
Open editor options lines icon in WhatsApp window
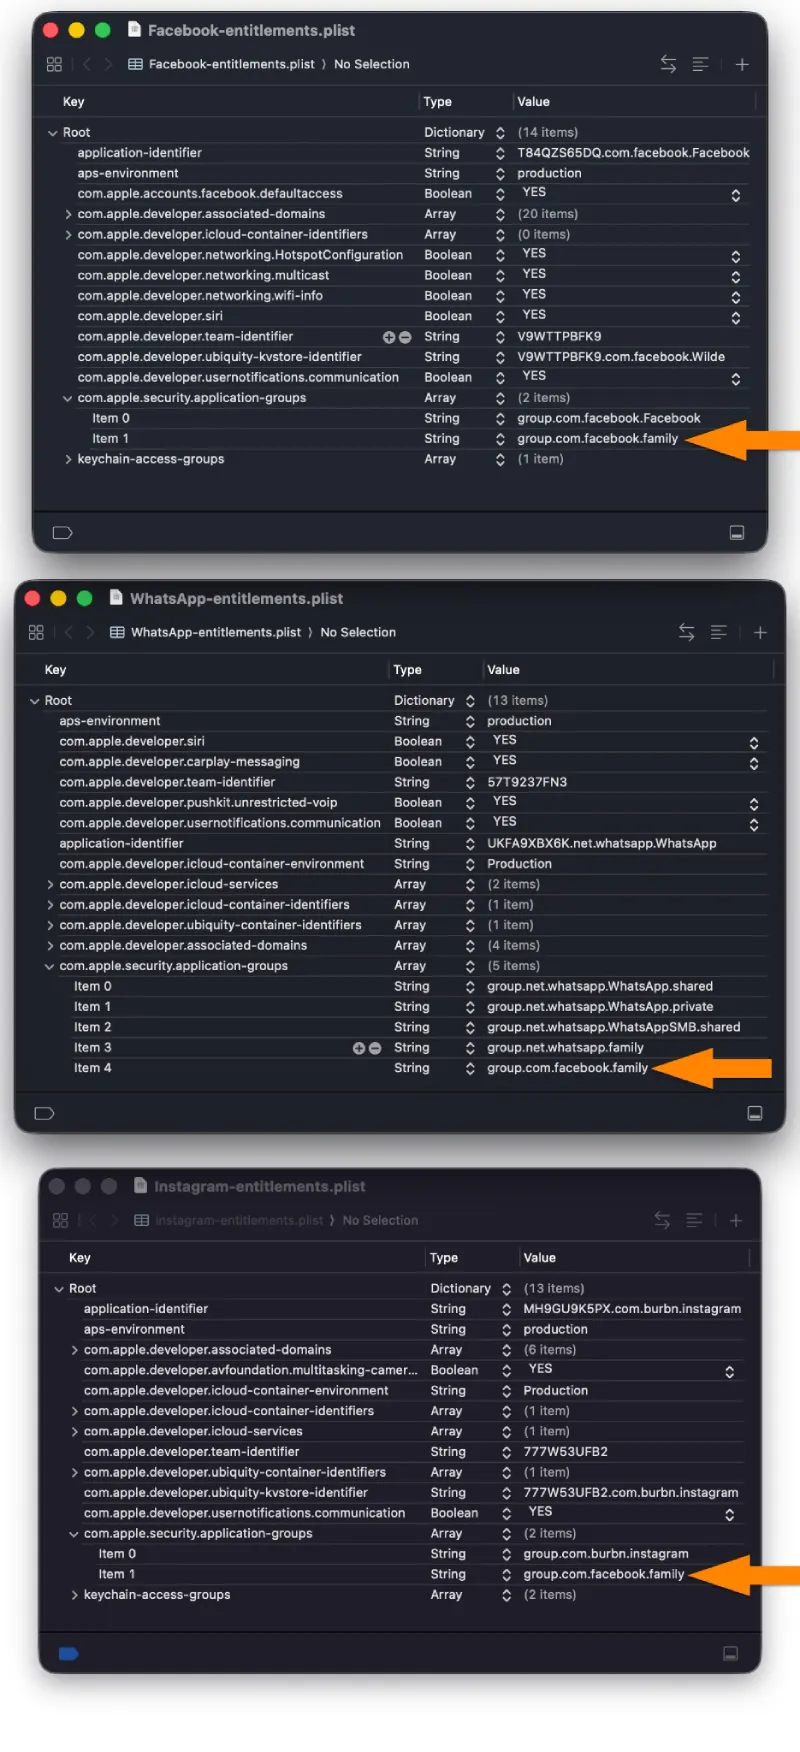tap(719, 632)
